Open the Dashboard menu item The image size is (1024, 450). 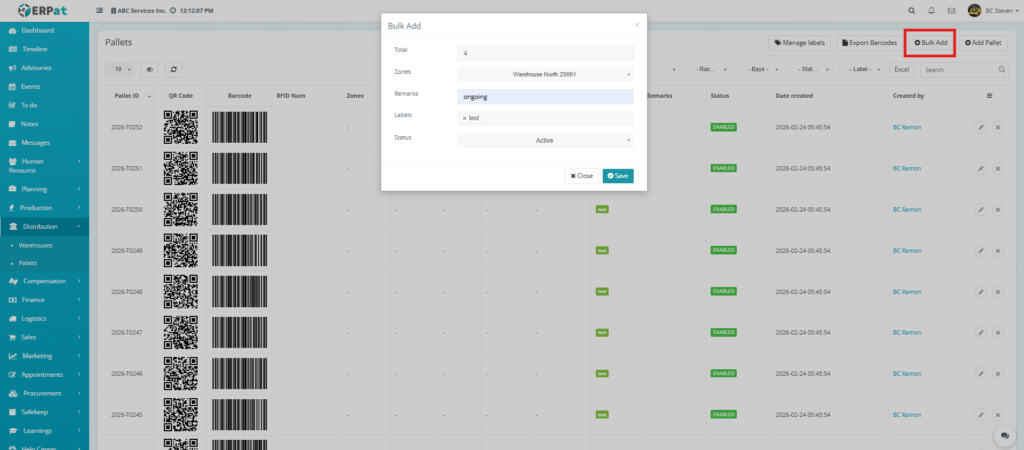(37, 30)
